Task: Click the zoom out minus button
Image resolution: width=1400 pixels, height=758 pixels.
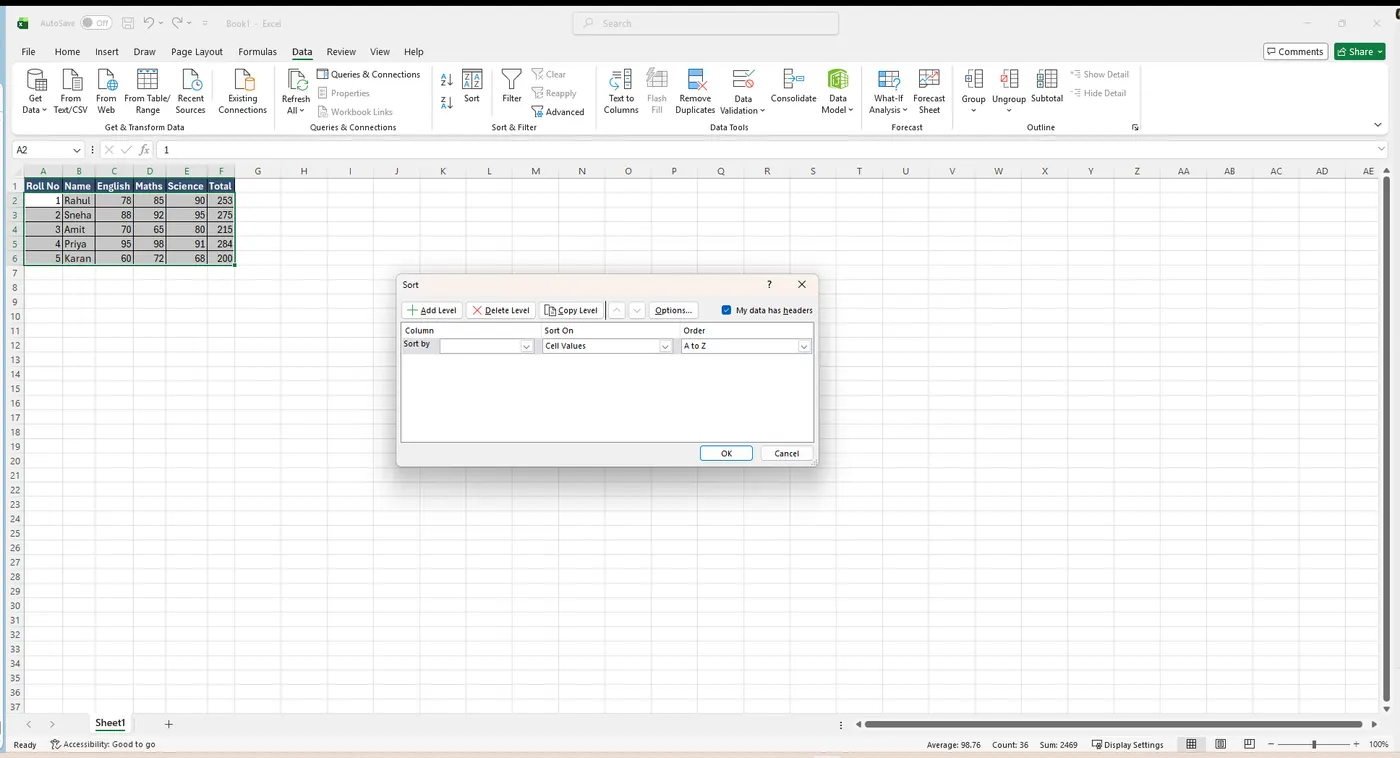Action: click(1272, 744)
